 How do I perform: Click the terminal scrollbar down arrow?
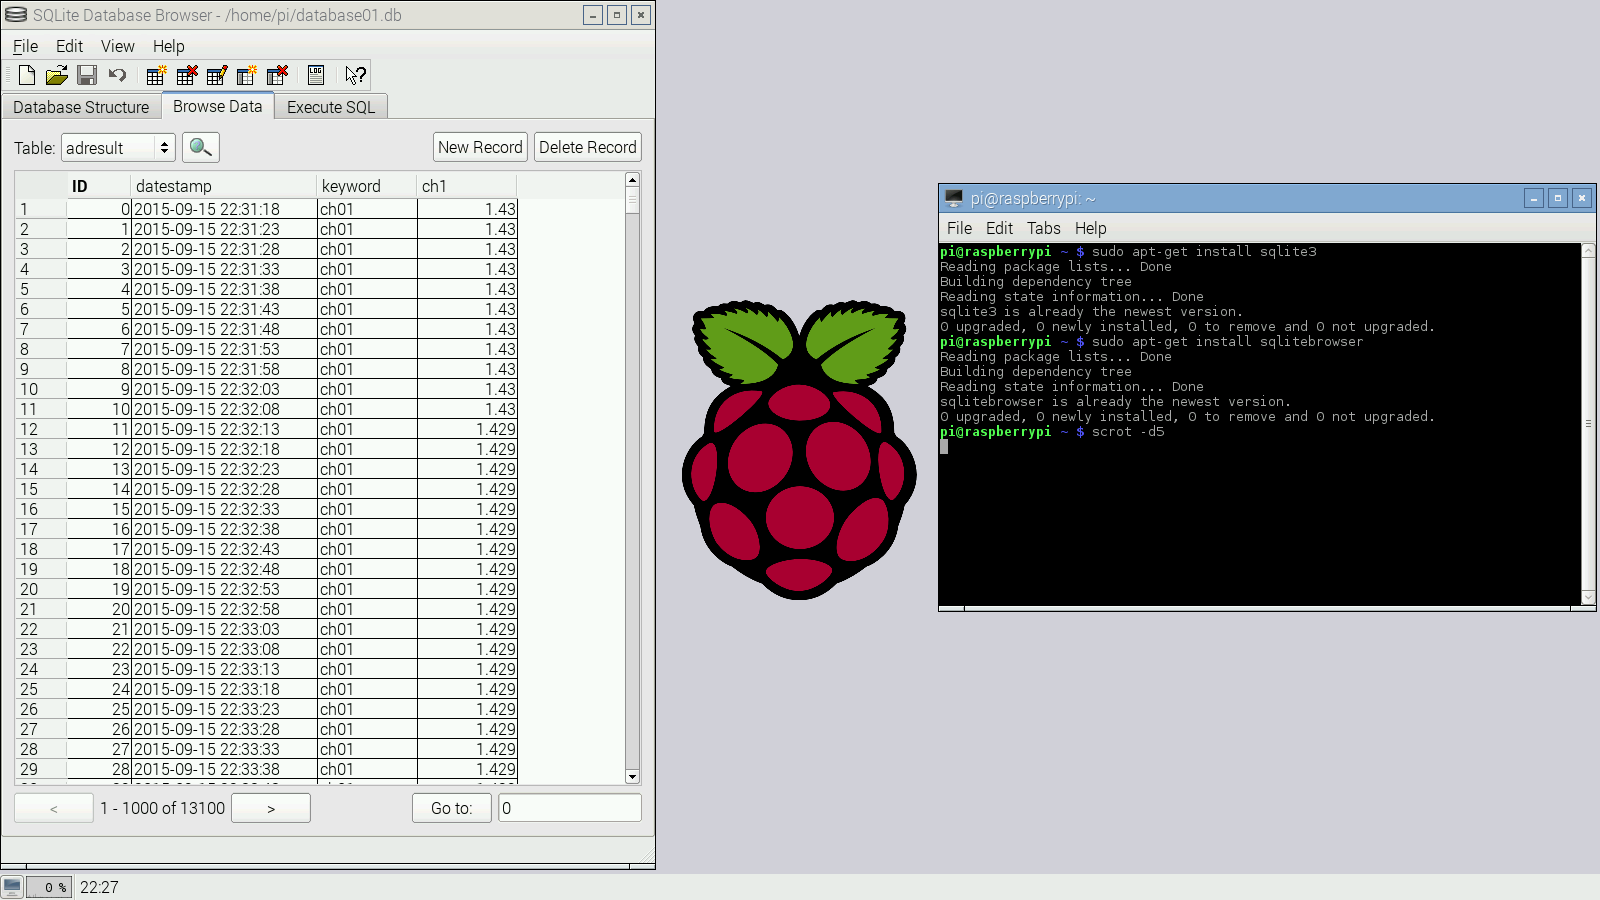(x=1588, y=598)
